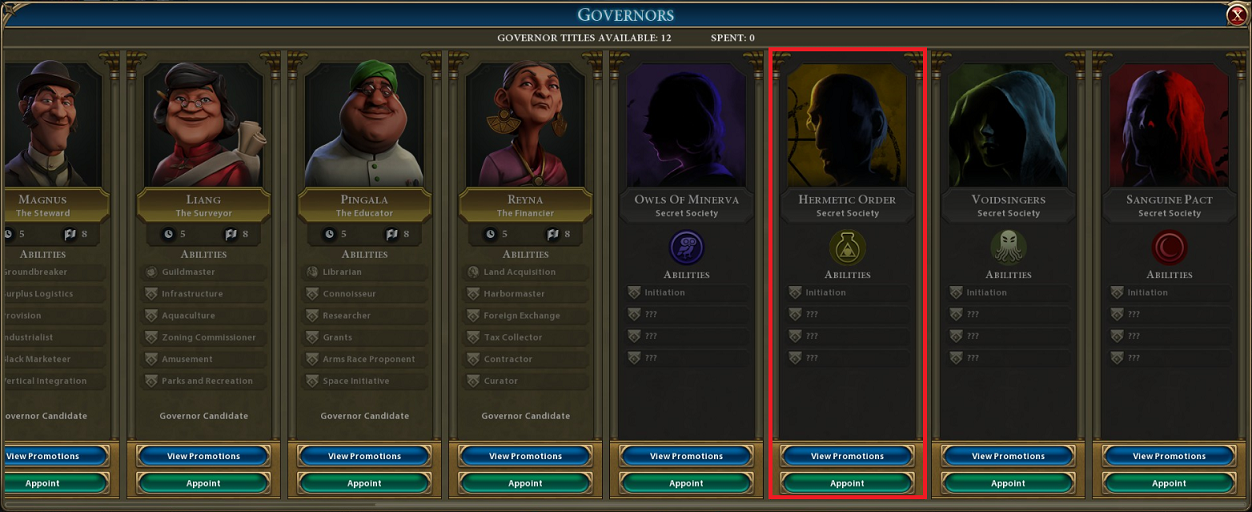
Task: Click Reyna's Land Acquisition ability icon
Action: [x=474, y=272]
